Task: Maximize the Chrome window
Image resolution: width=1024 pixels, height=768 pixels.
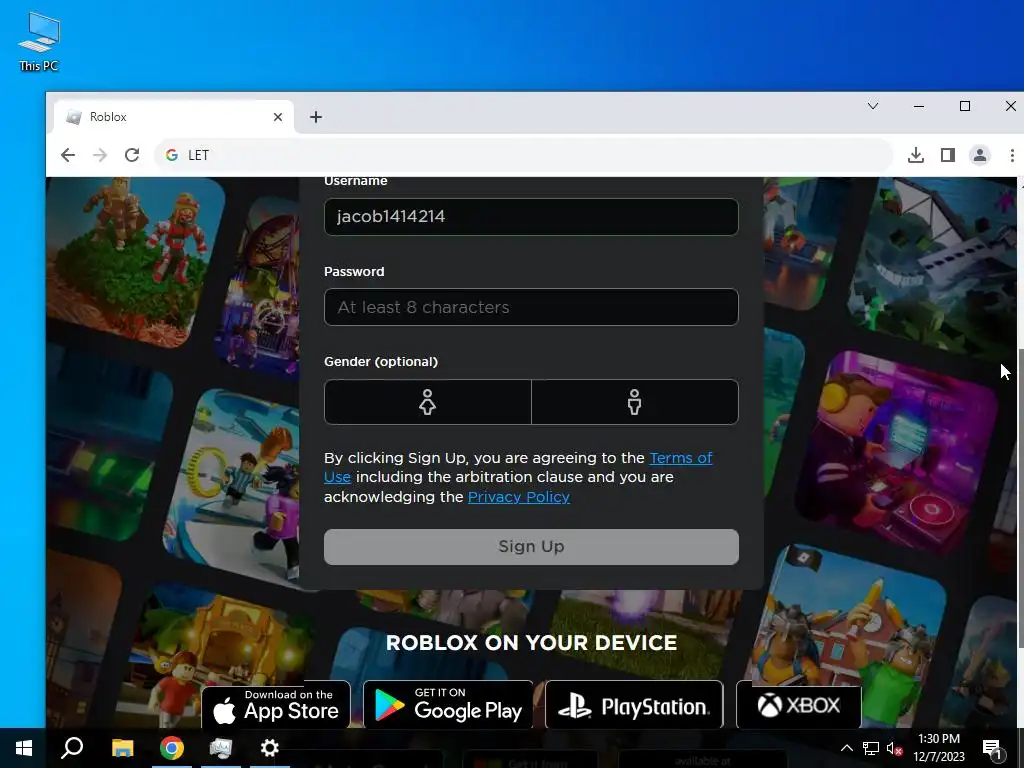Action: tap(965, 106)
